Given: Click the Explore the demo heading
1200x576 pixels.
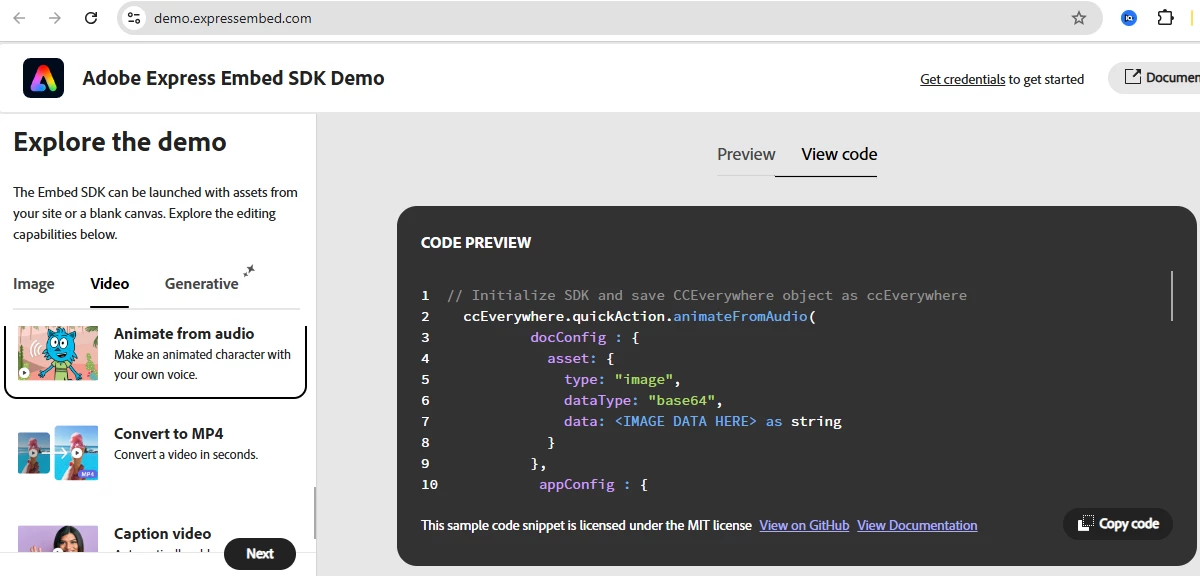Looking at the screenshot, I should (120, 142).
